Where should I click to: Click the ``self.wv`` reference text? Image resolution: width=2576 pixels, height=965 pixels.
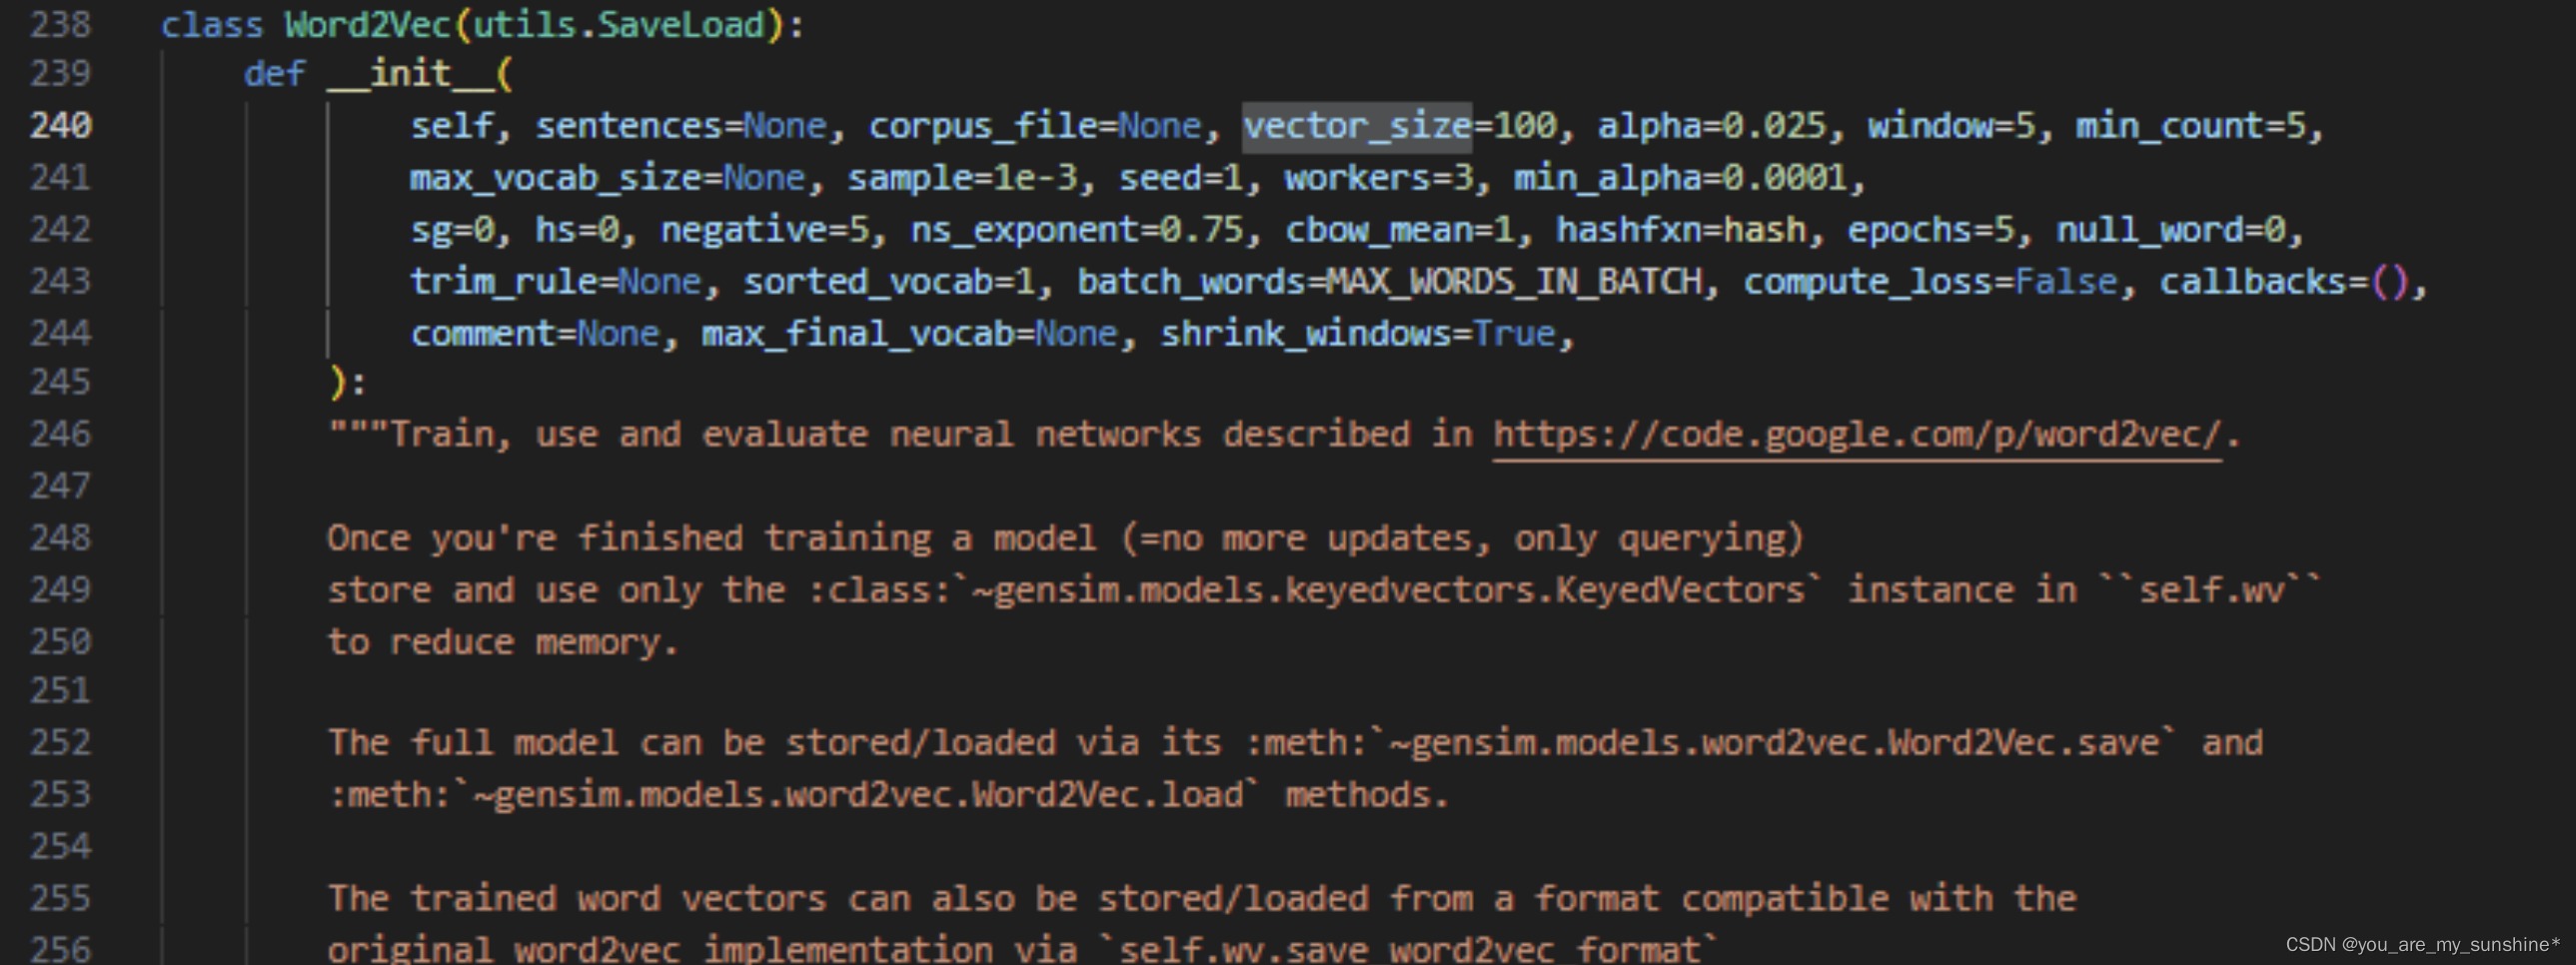pyautogui.click(x=2211, y=590)
